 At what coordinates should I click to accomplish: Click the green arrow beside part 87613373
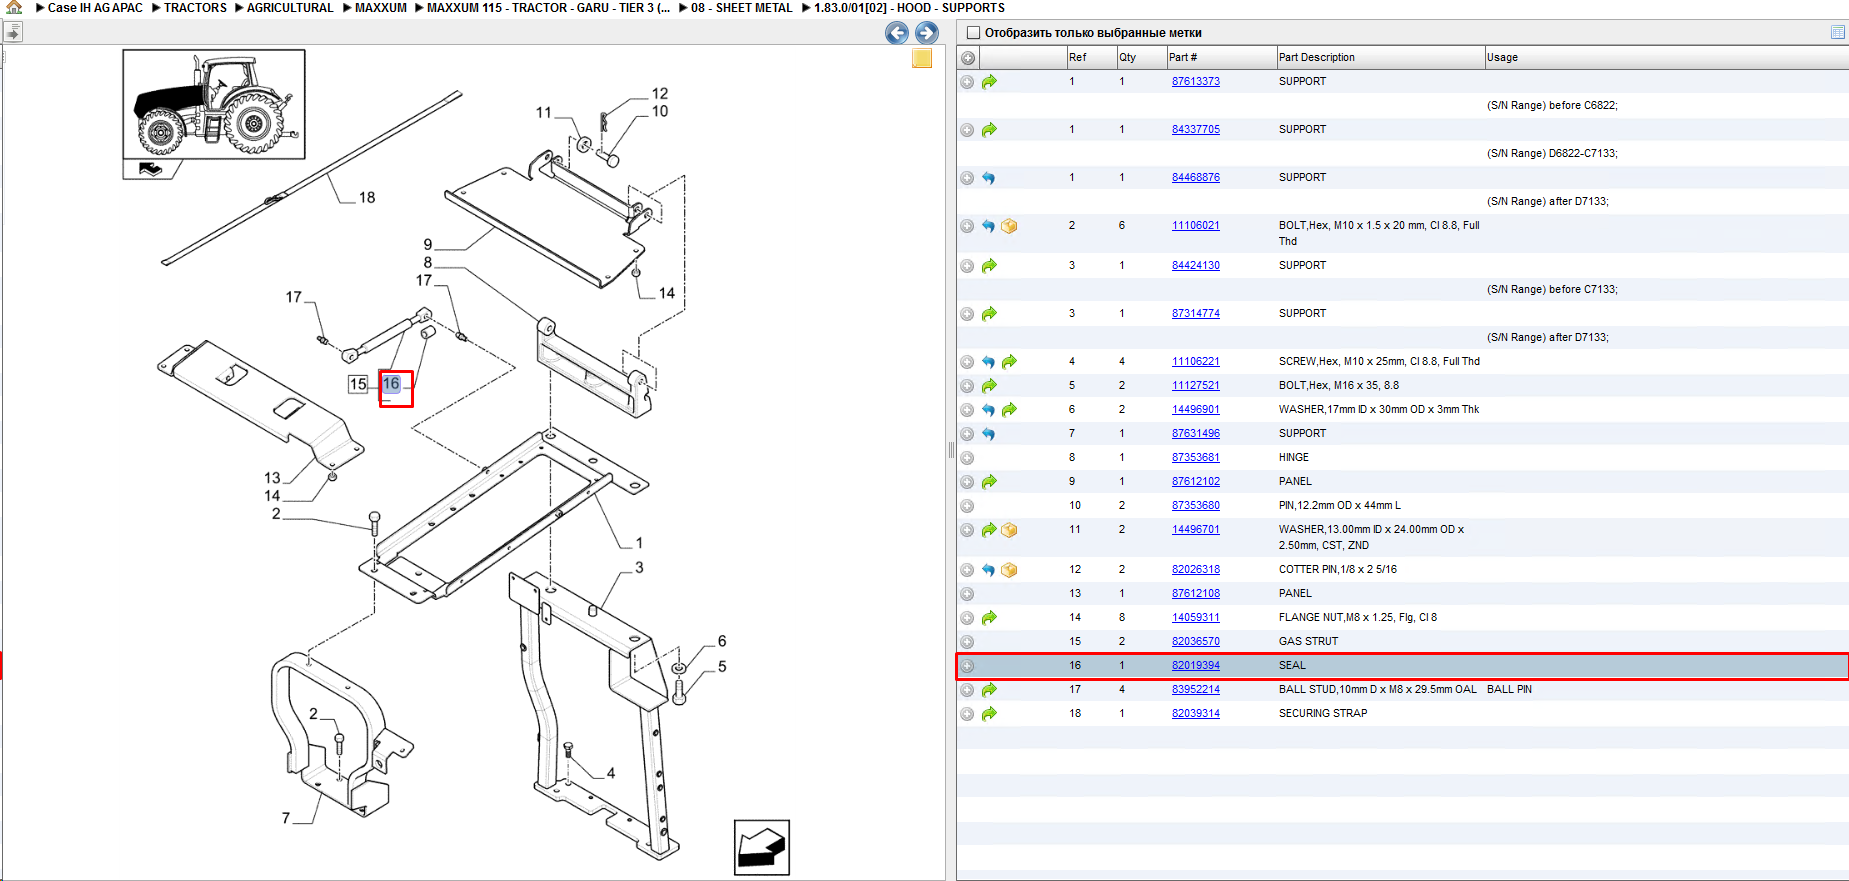(989, 82)
